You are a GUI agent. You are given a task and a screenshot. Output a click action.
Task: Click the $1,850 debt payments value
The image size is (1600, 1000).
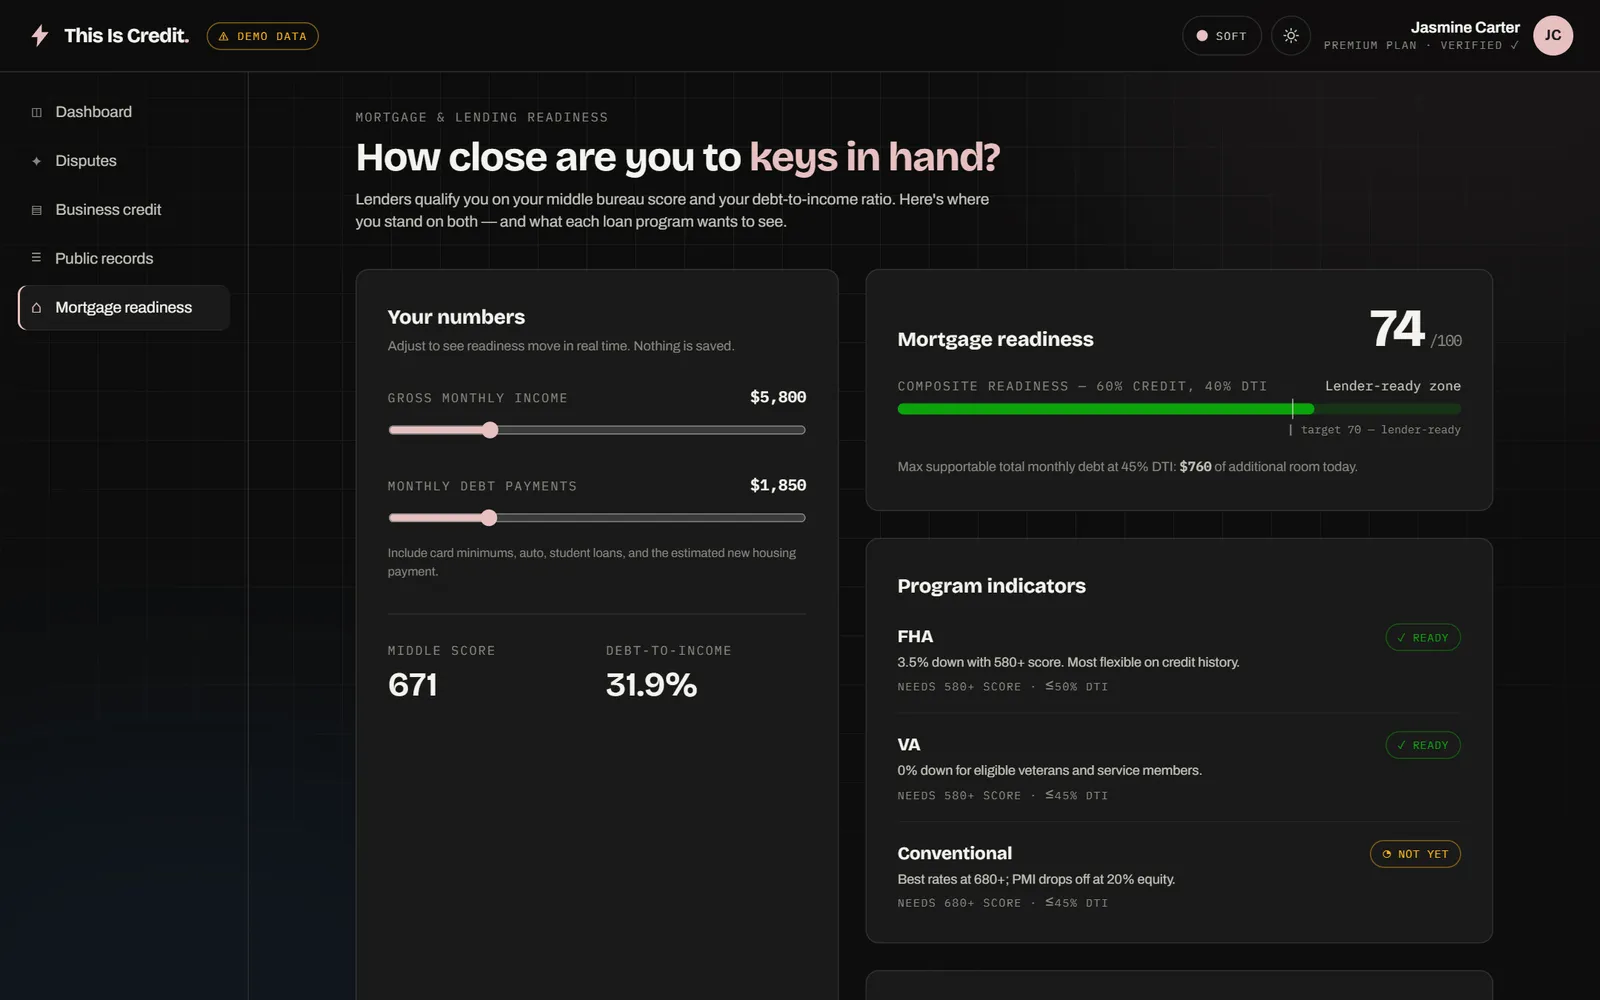778,485
